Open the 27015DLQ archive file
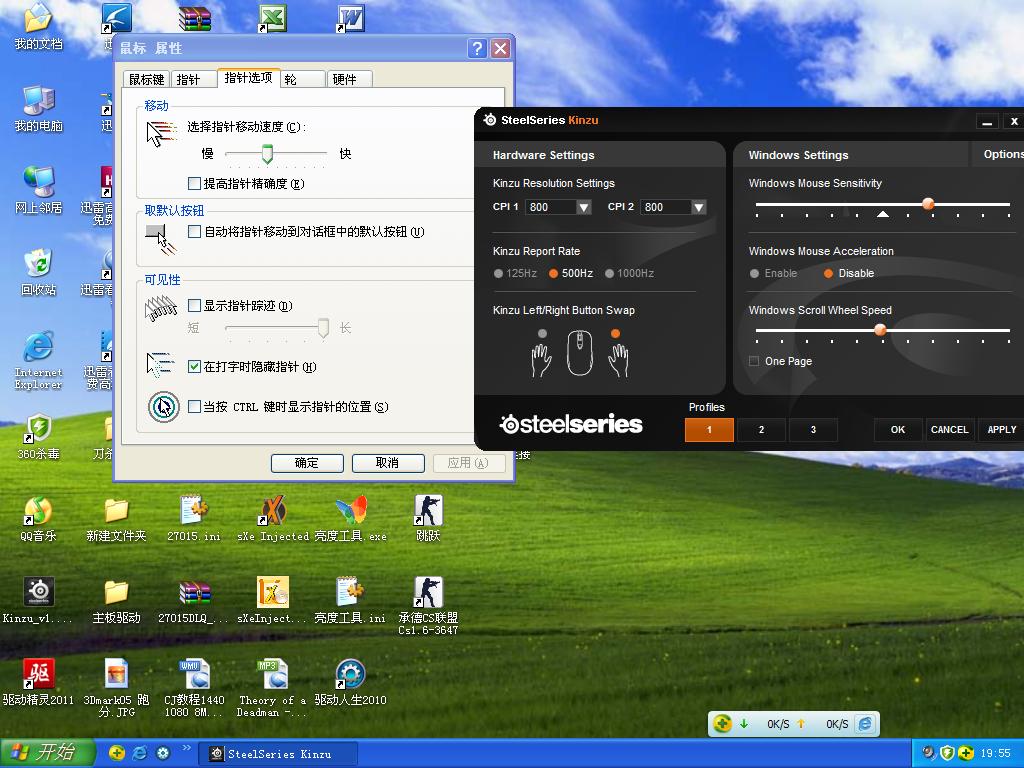 [x=194, y=600]
